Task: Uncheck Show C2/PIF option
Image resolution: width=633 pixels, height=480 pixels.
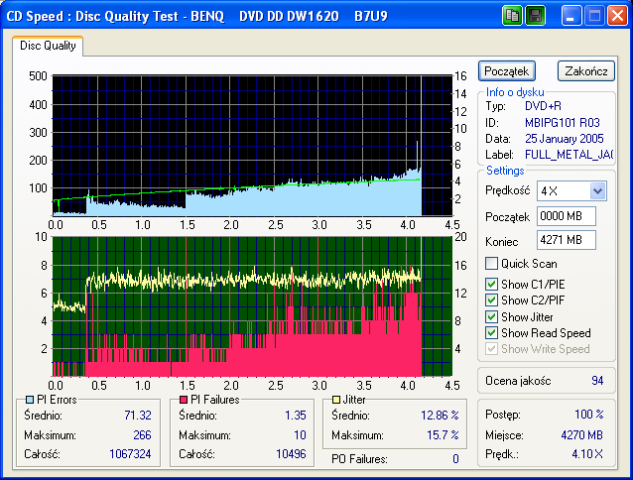Action: point(491,300)
